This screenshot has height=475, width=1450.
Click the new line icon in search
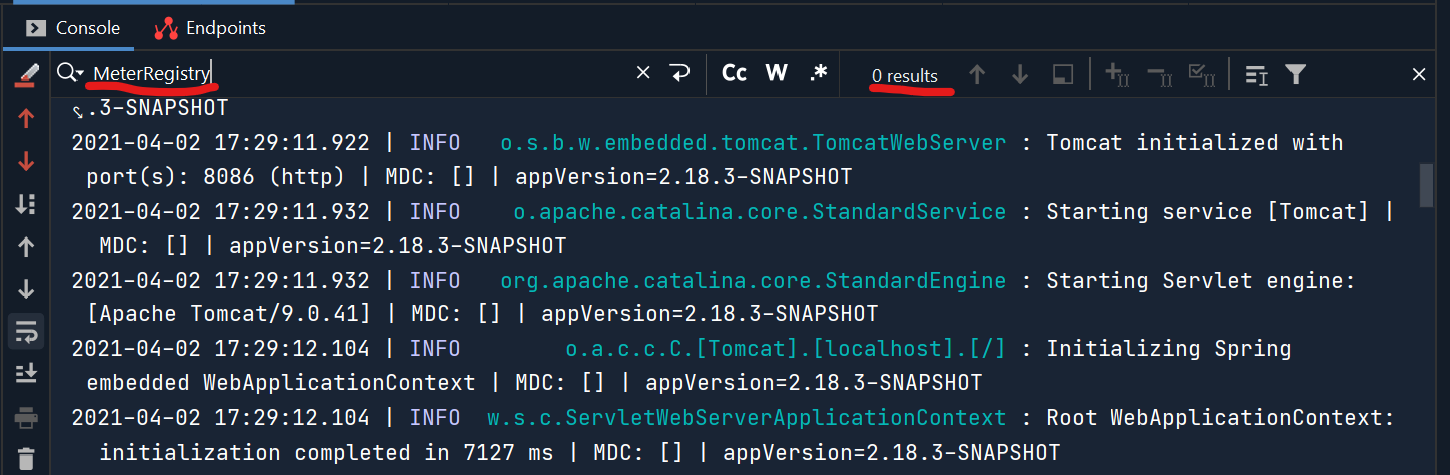point(680,73)
